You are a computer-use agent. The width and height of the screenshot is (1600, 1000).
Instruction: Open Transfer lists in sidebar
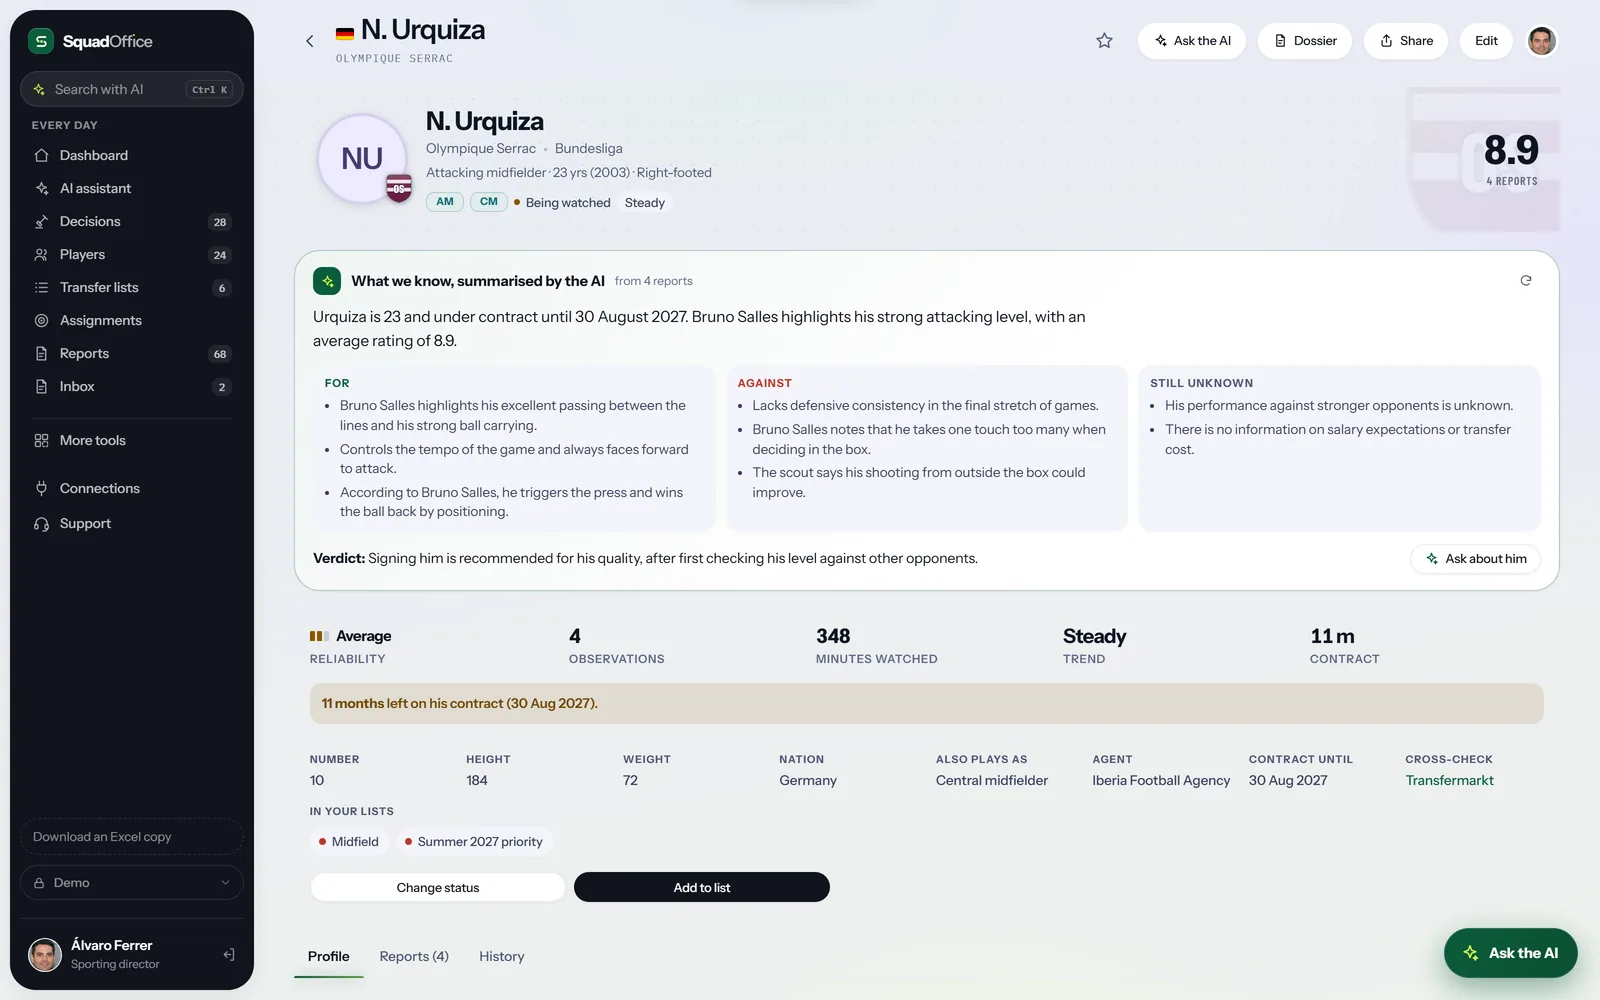[x=132, y=287]
